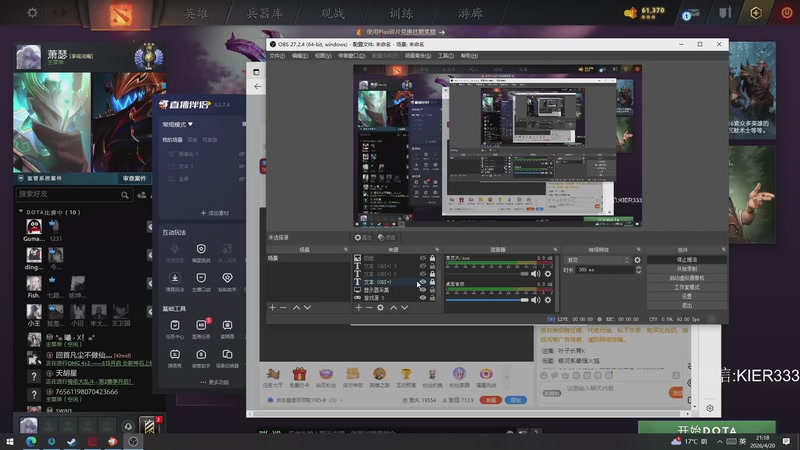Switch to Dota 兵器库 tab
The width and height of the screenshot is (800, 450).
[264, 14]
